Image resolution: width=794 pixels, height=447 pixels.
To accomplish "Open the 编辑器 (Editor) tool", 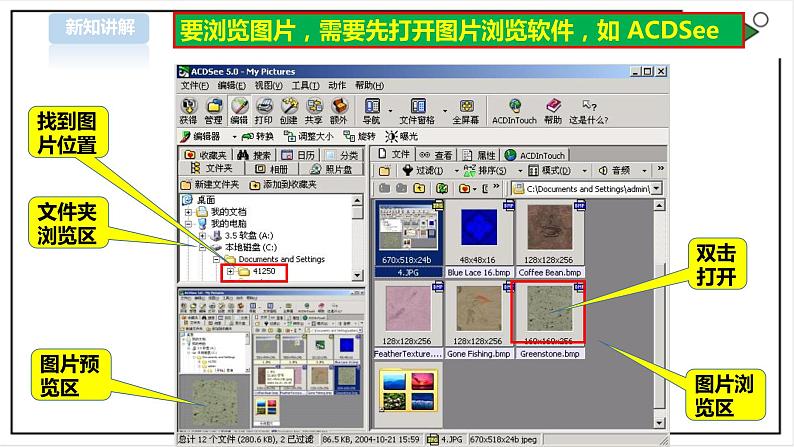I will [x=201, y=136].
